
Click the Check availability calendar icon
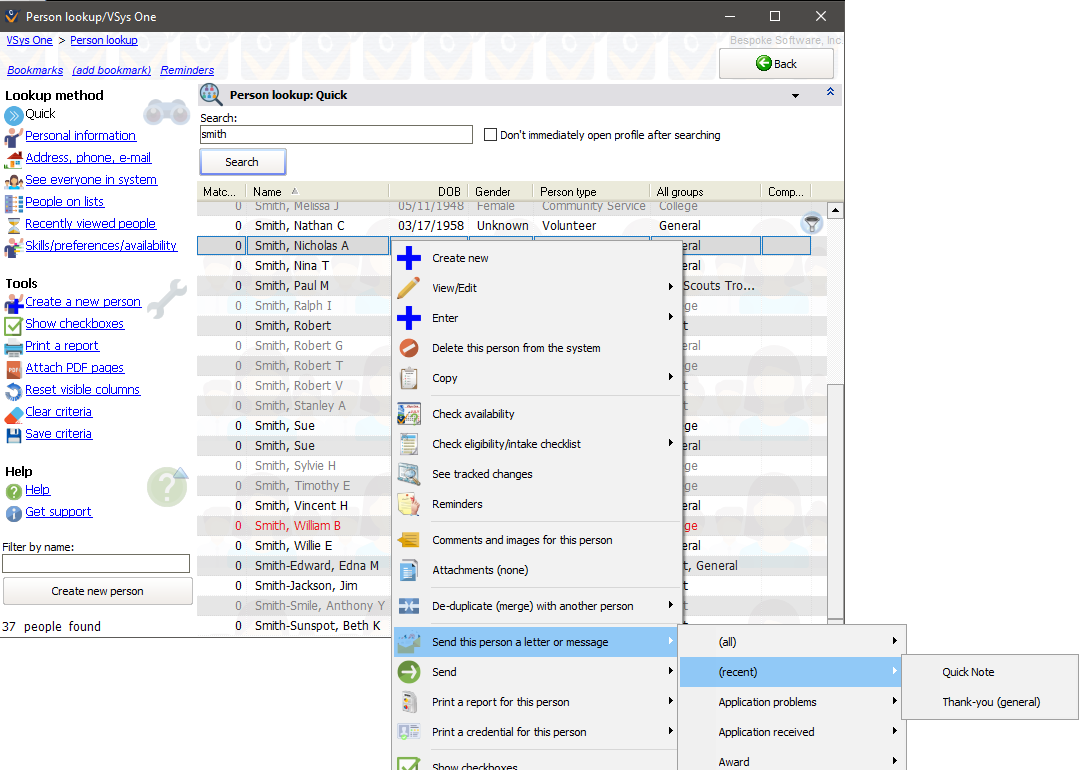point(408,414)
